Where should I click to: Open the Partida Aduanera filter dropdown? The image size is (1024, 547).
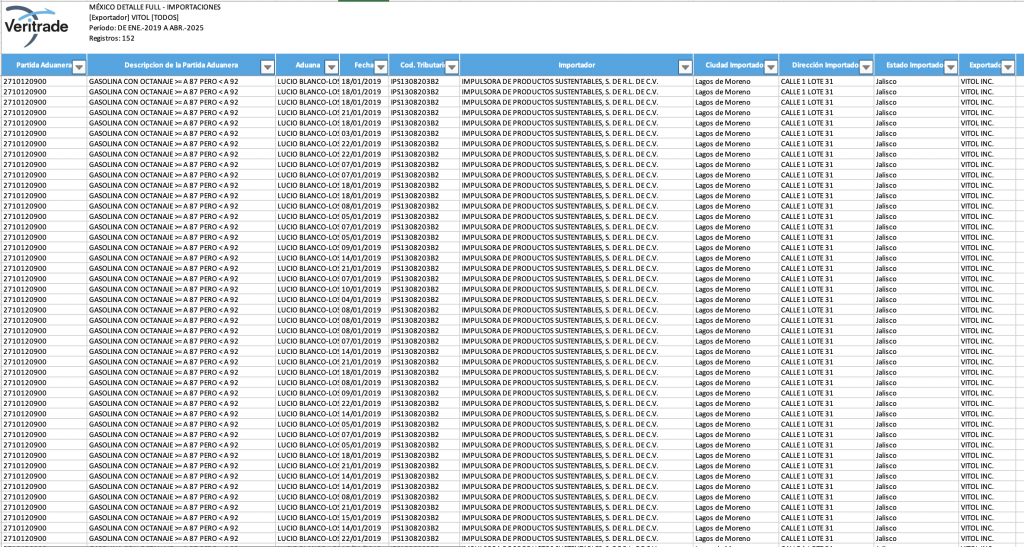tap(79, 67)
